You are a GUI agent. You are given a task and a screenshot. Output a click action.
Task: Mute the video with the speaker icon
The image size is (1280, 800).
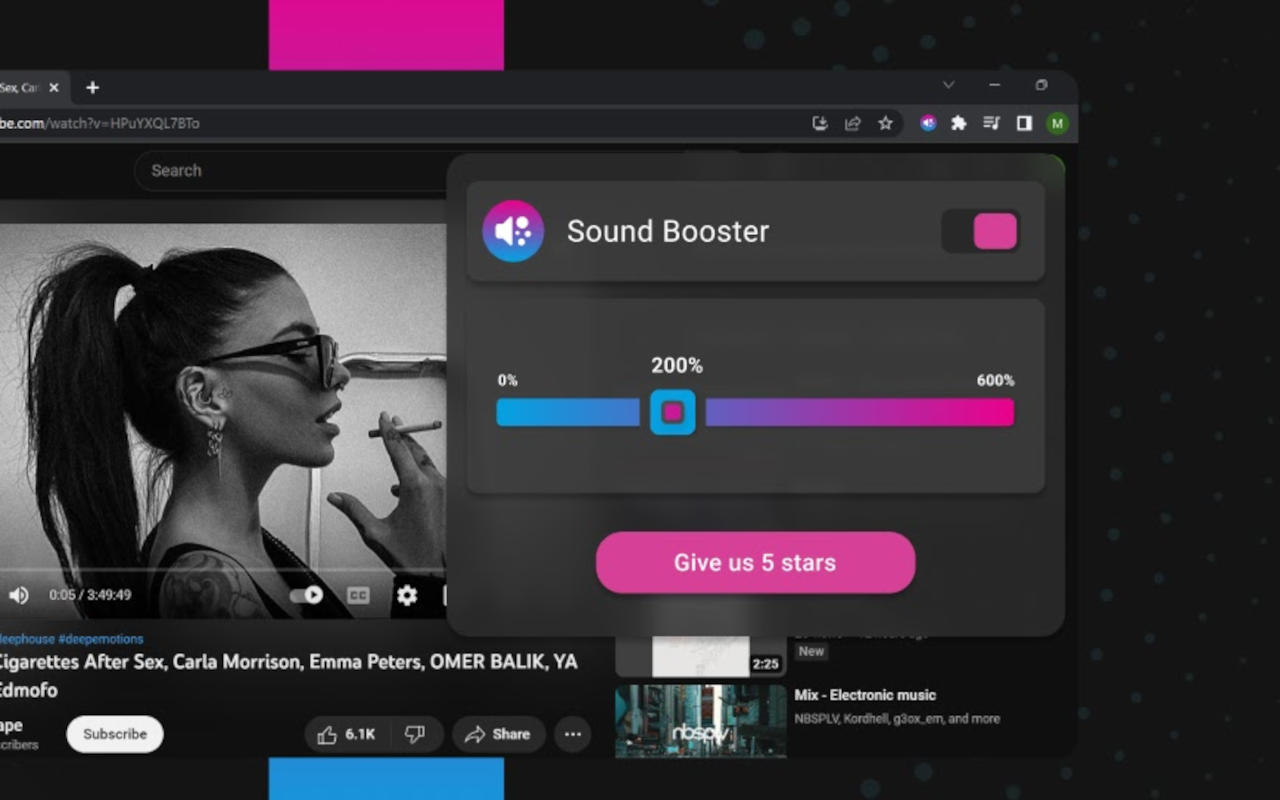[x=18, y=595]
